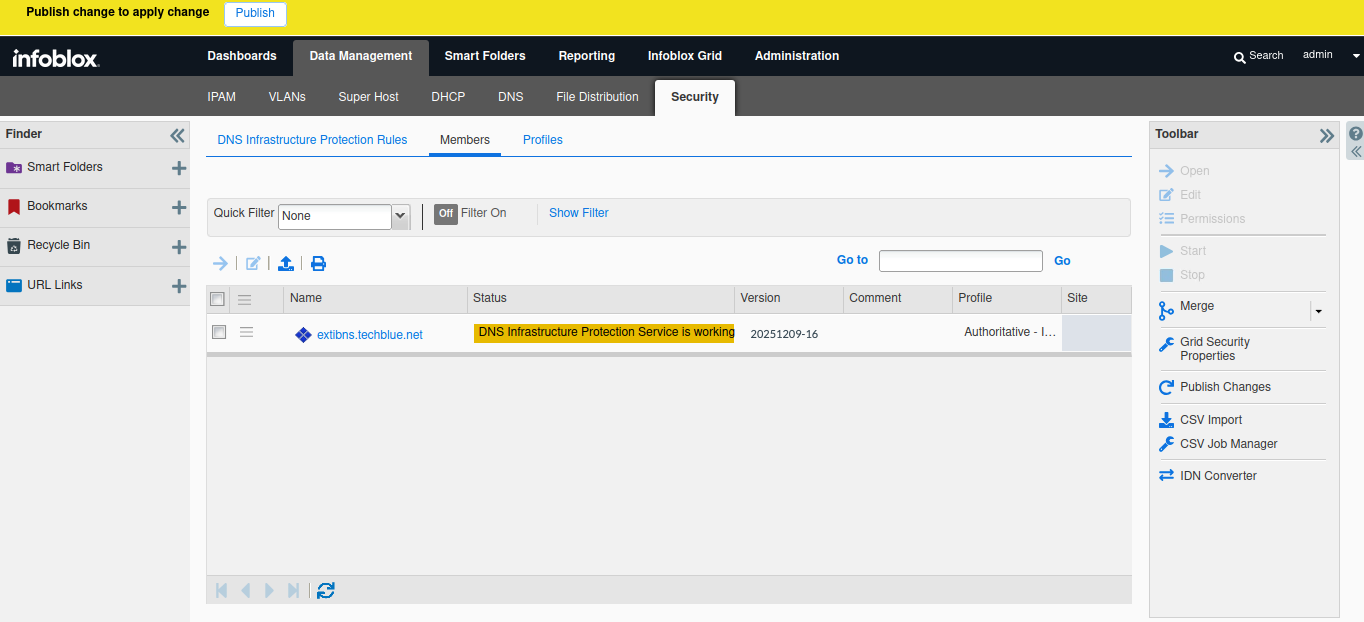Click the refresh icon in the table footer
This screenshot has width=1364, height=622.
click(326, 591)
